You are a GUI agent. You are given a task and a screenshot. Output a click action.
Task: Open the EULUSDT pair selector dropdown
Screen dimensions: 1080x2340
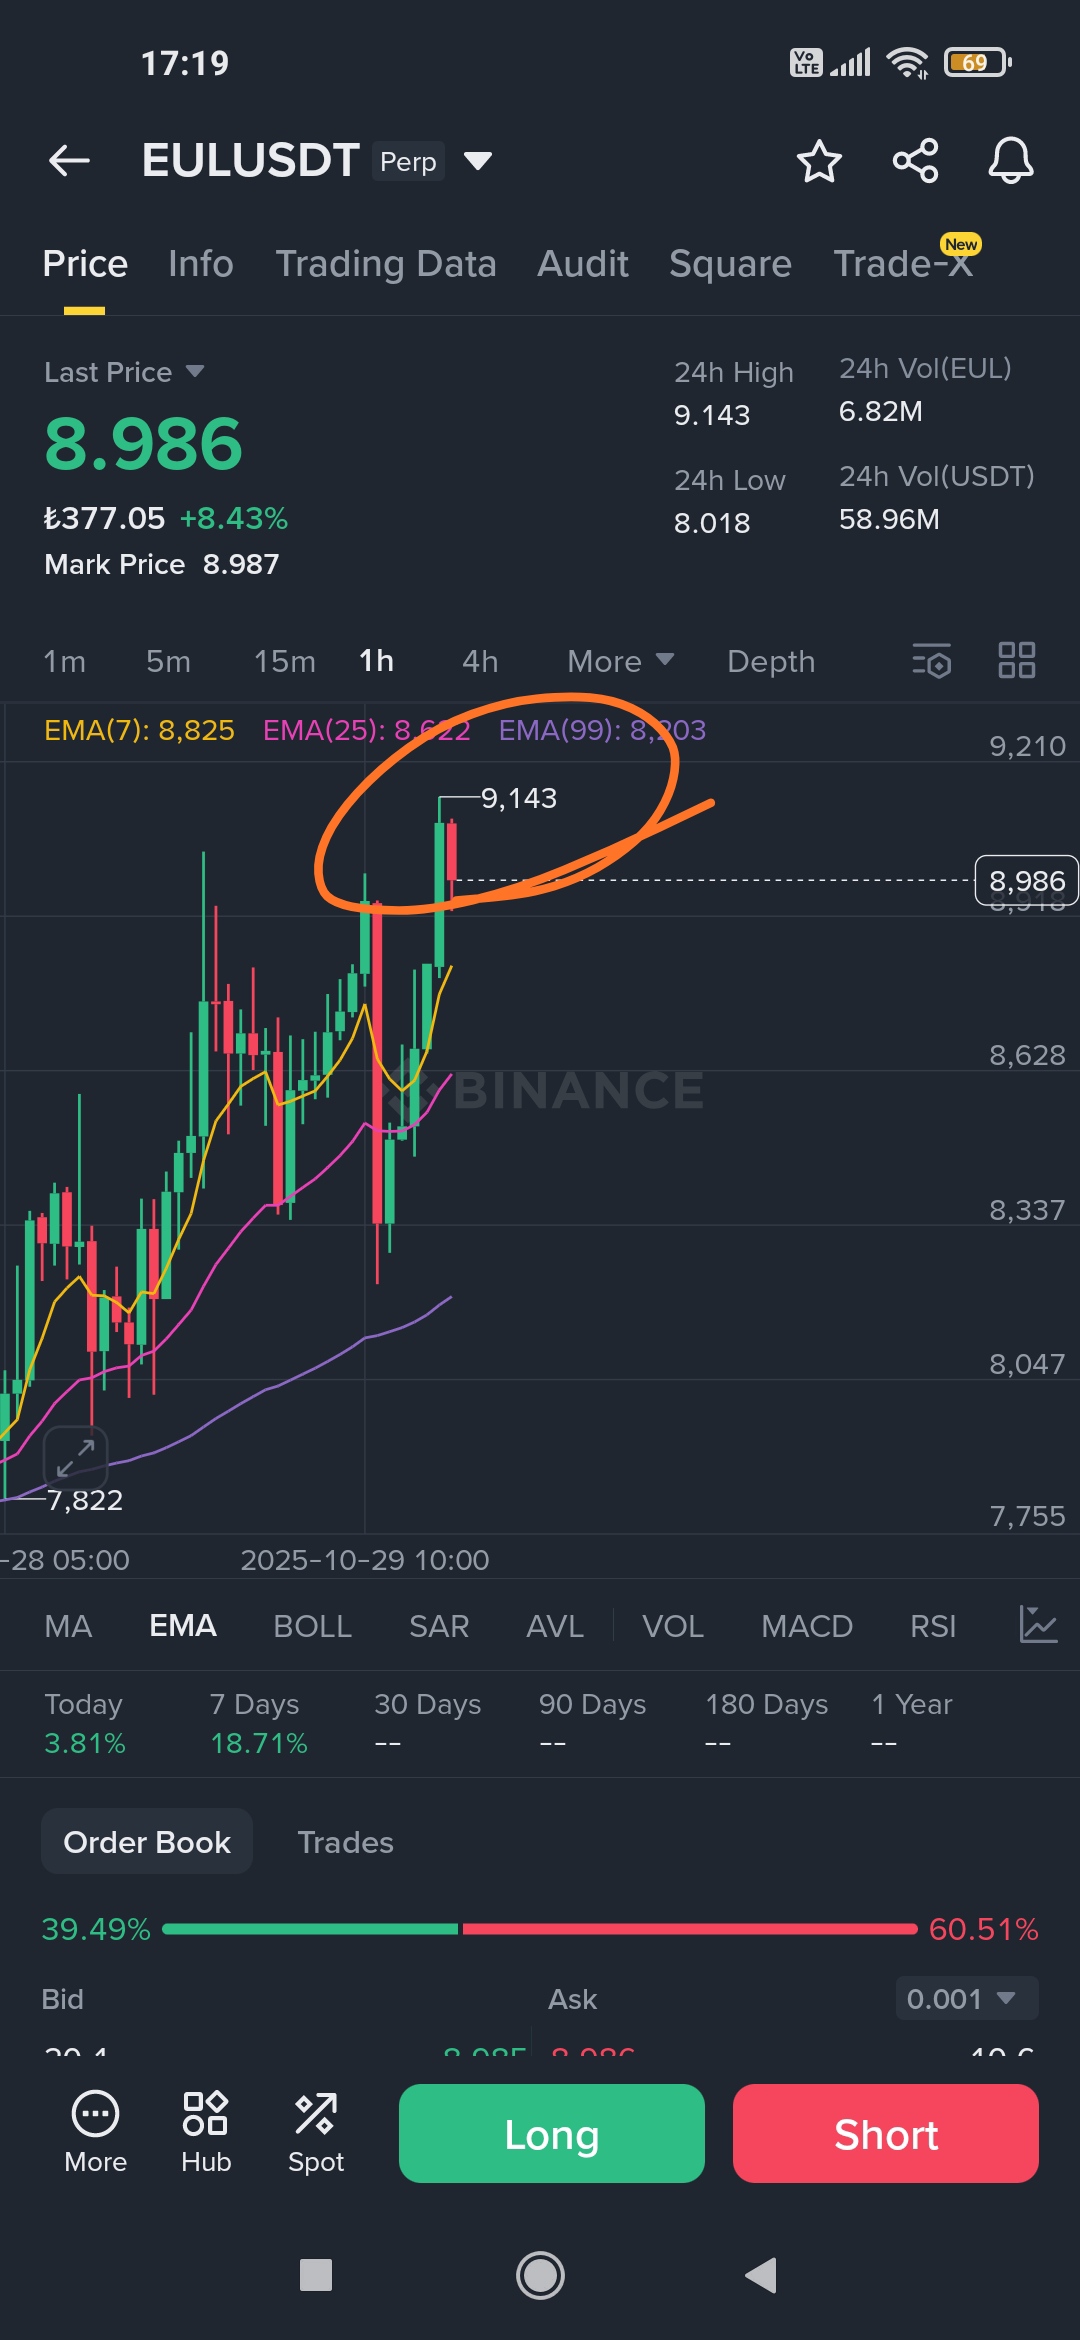478,161
